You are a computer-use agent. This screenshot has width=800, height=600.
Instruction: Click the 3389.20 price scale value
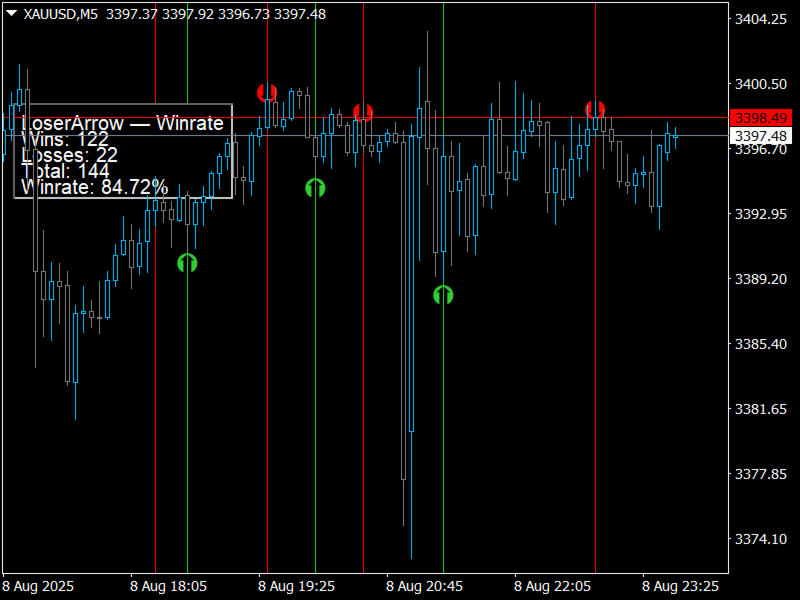tap(760, 279)
